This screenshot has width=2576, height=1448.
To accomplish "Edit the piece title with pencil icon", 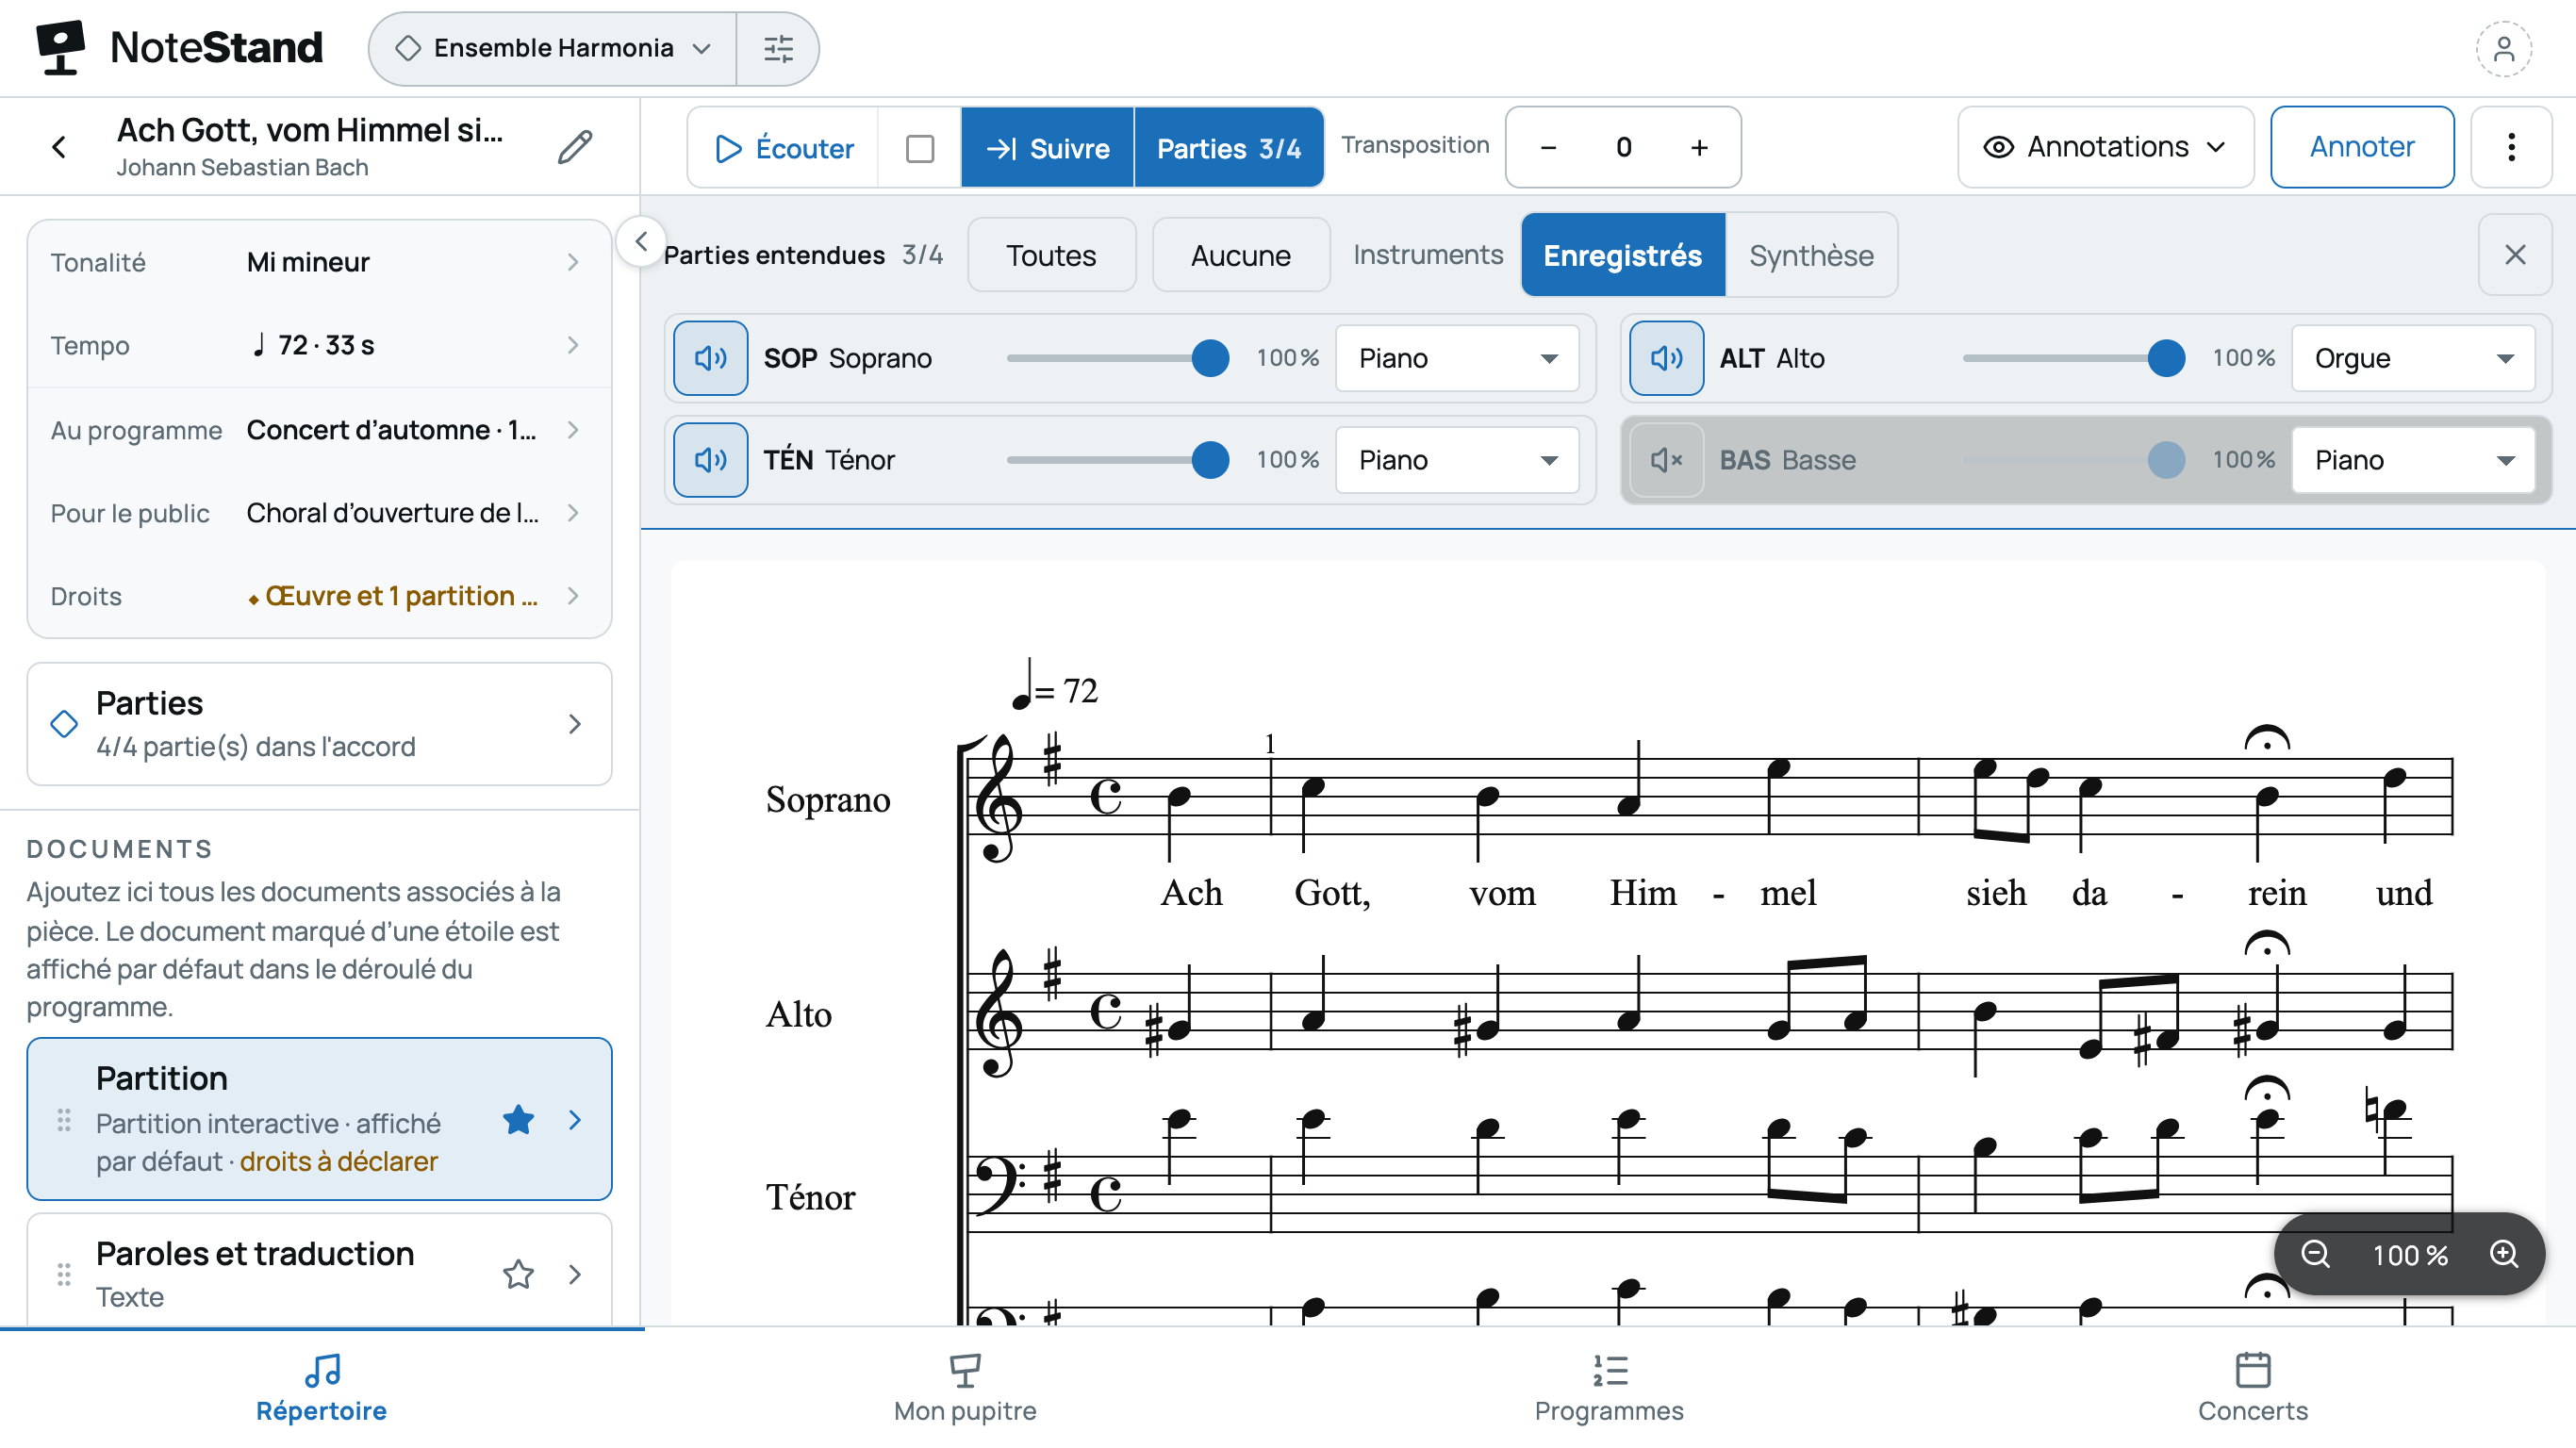I will [575, 147].
